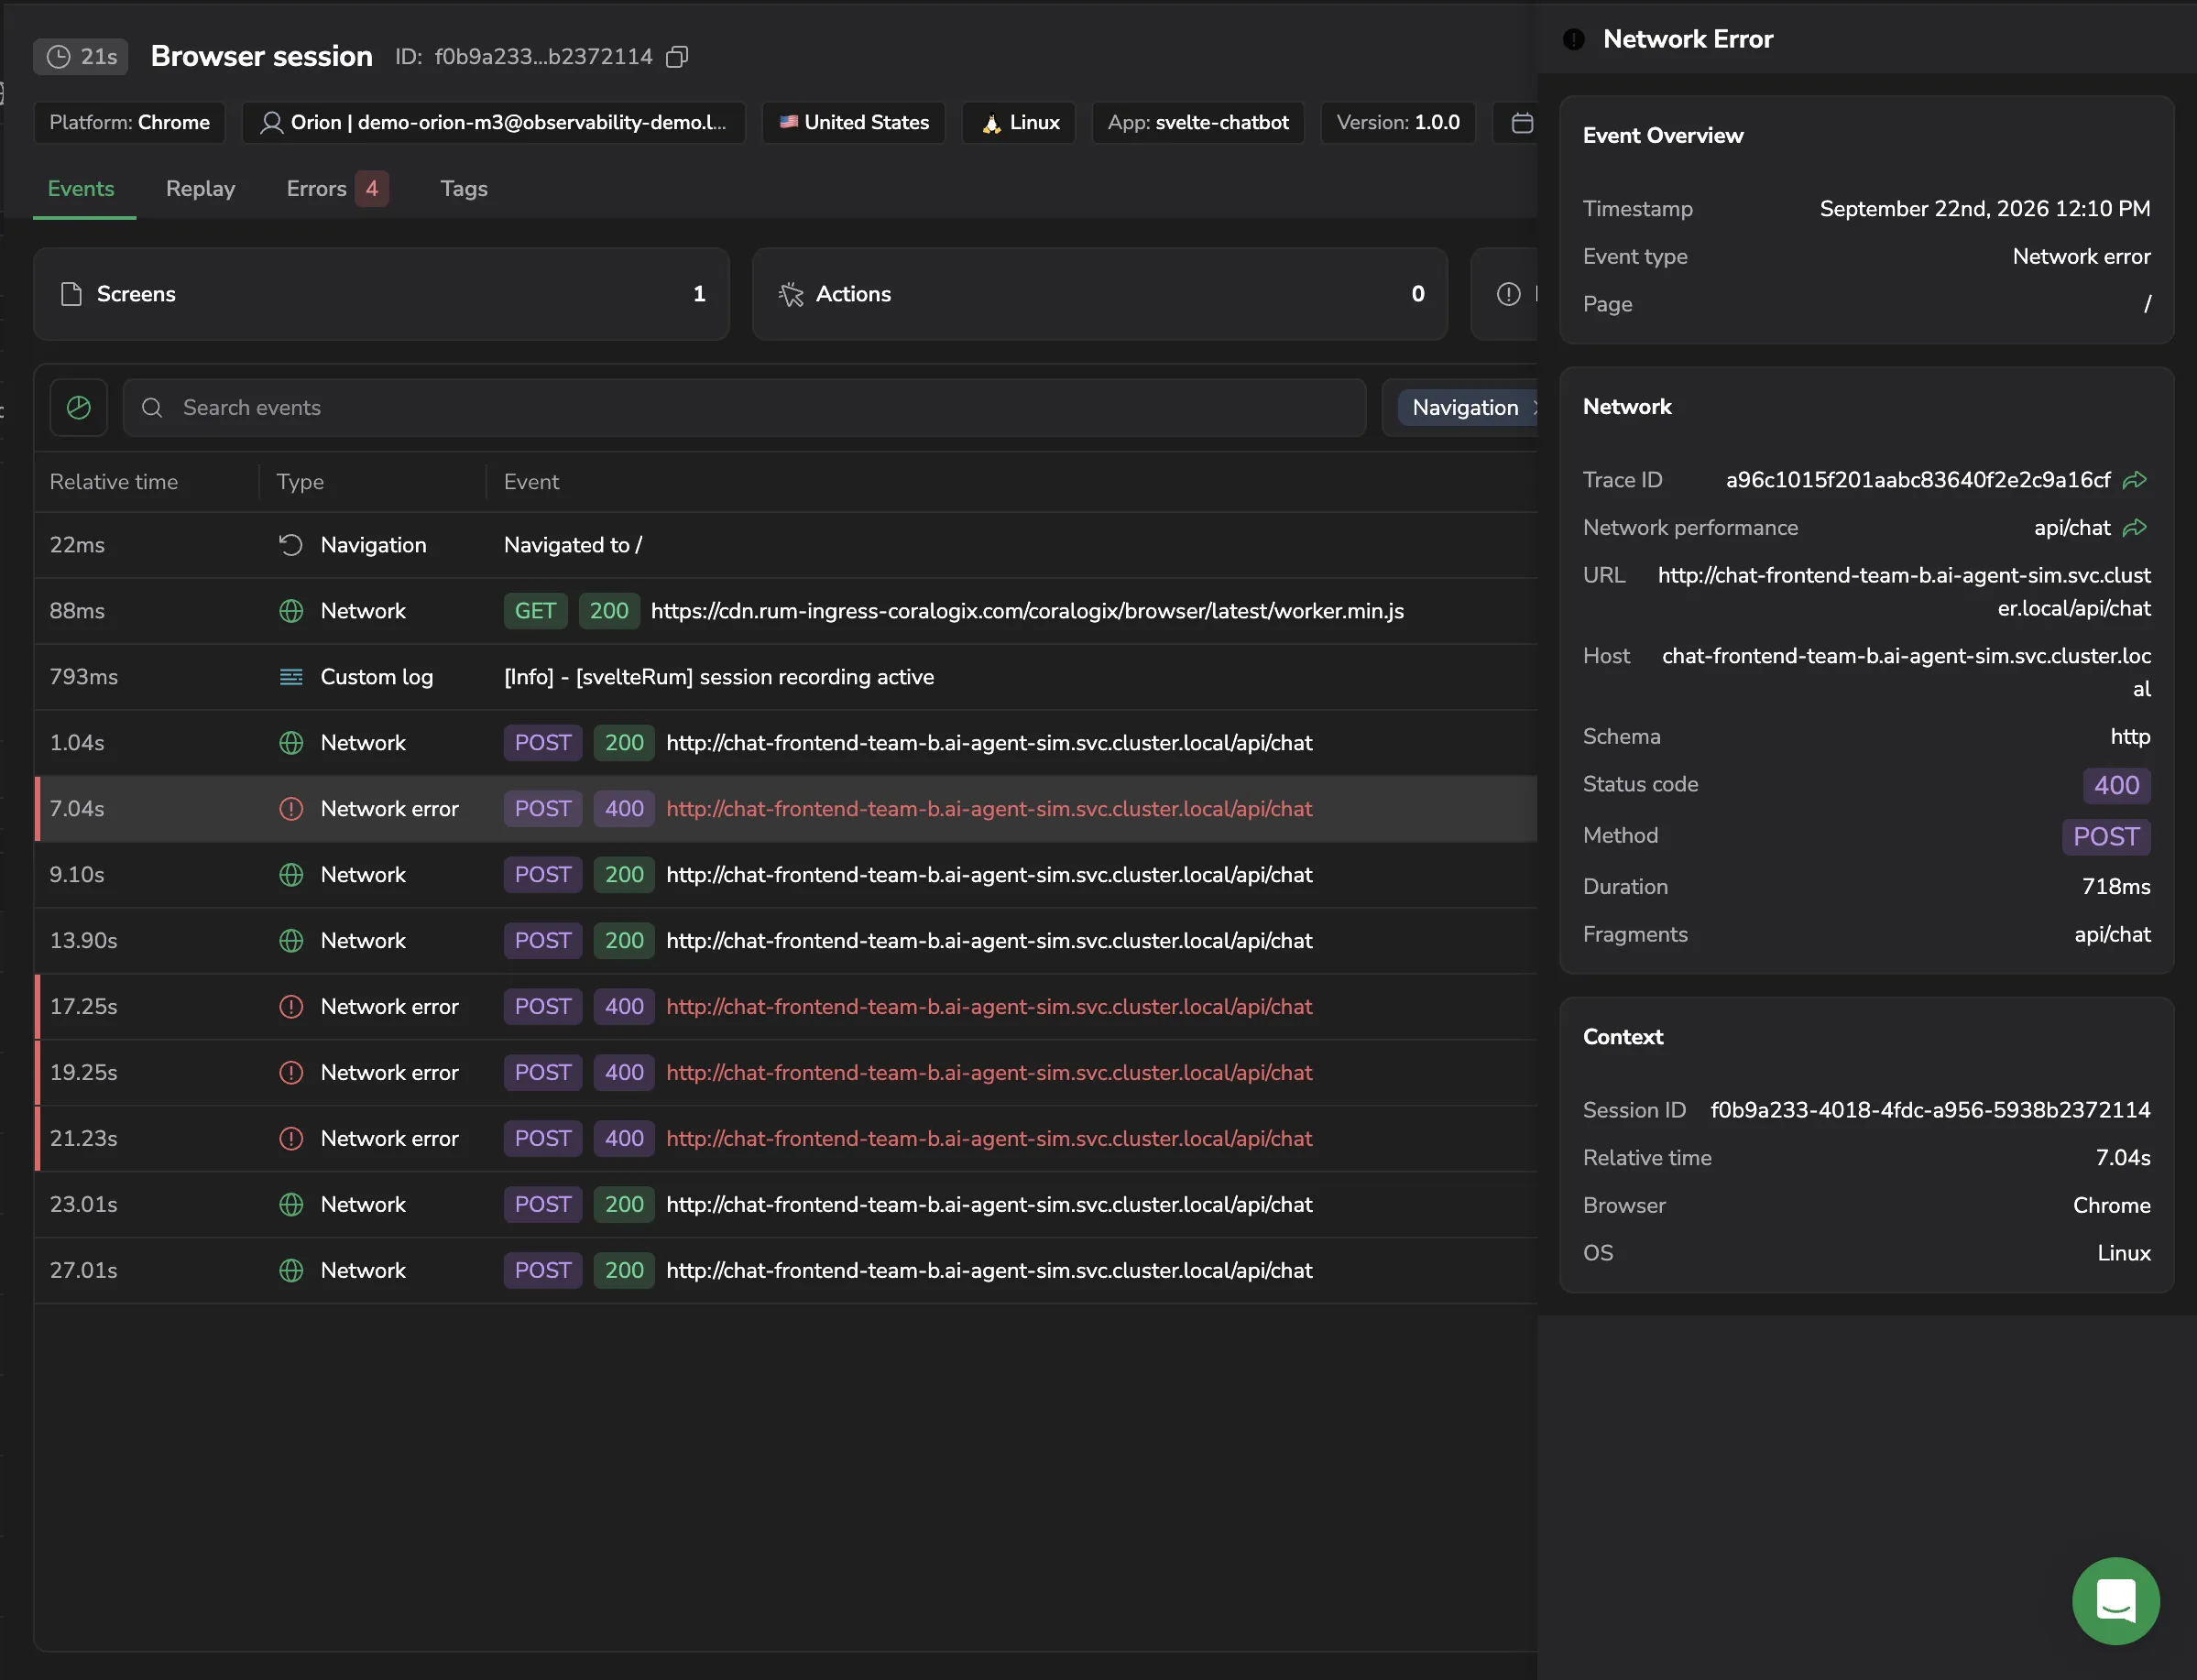
Task: Click the session recording active log text
Action: pos(719,677)
